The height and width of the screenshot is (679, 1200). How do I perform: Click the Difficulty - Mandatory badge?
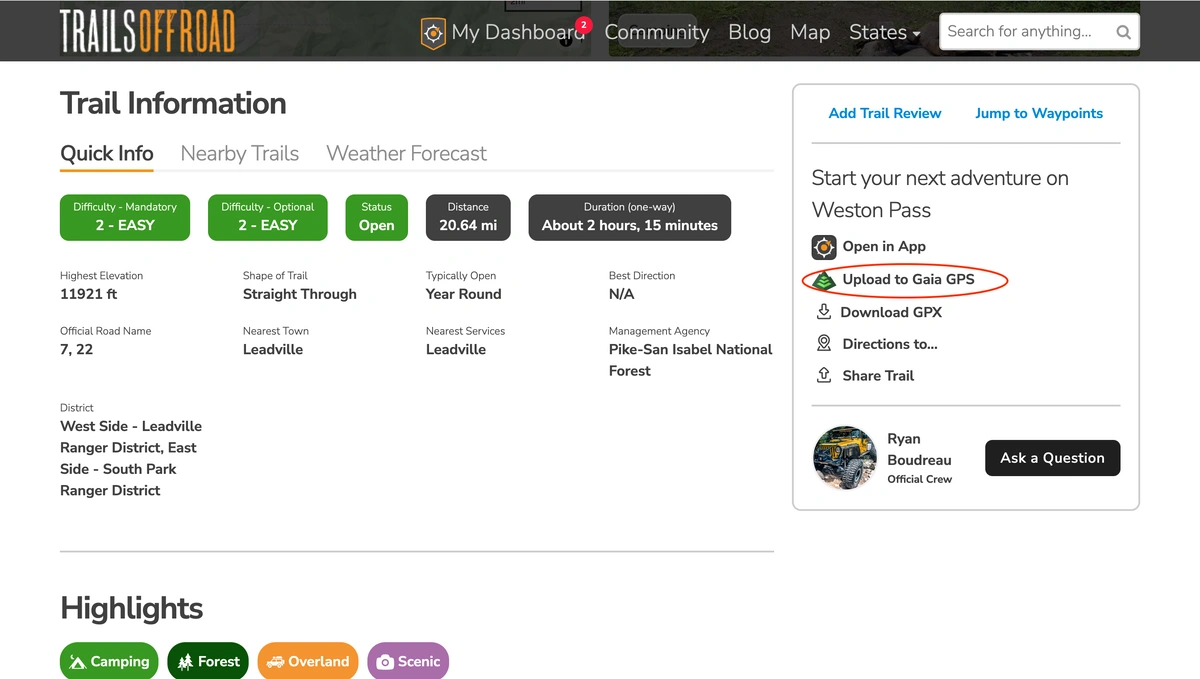(125, 217)
